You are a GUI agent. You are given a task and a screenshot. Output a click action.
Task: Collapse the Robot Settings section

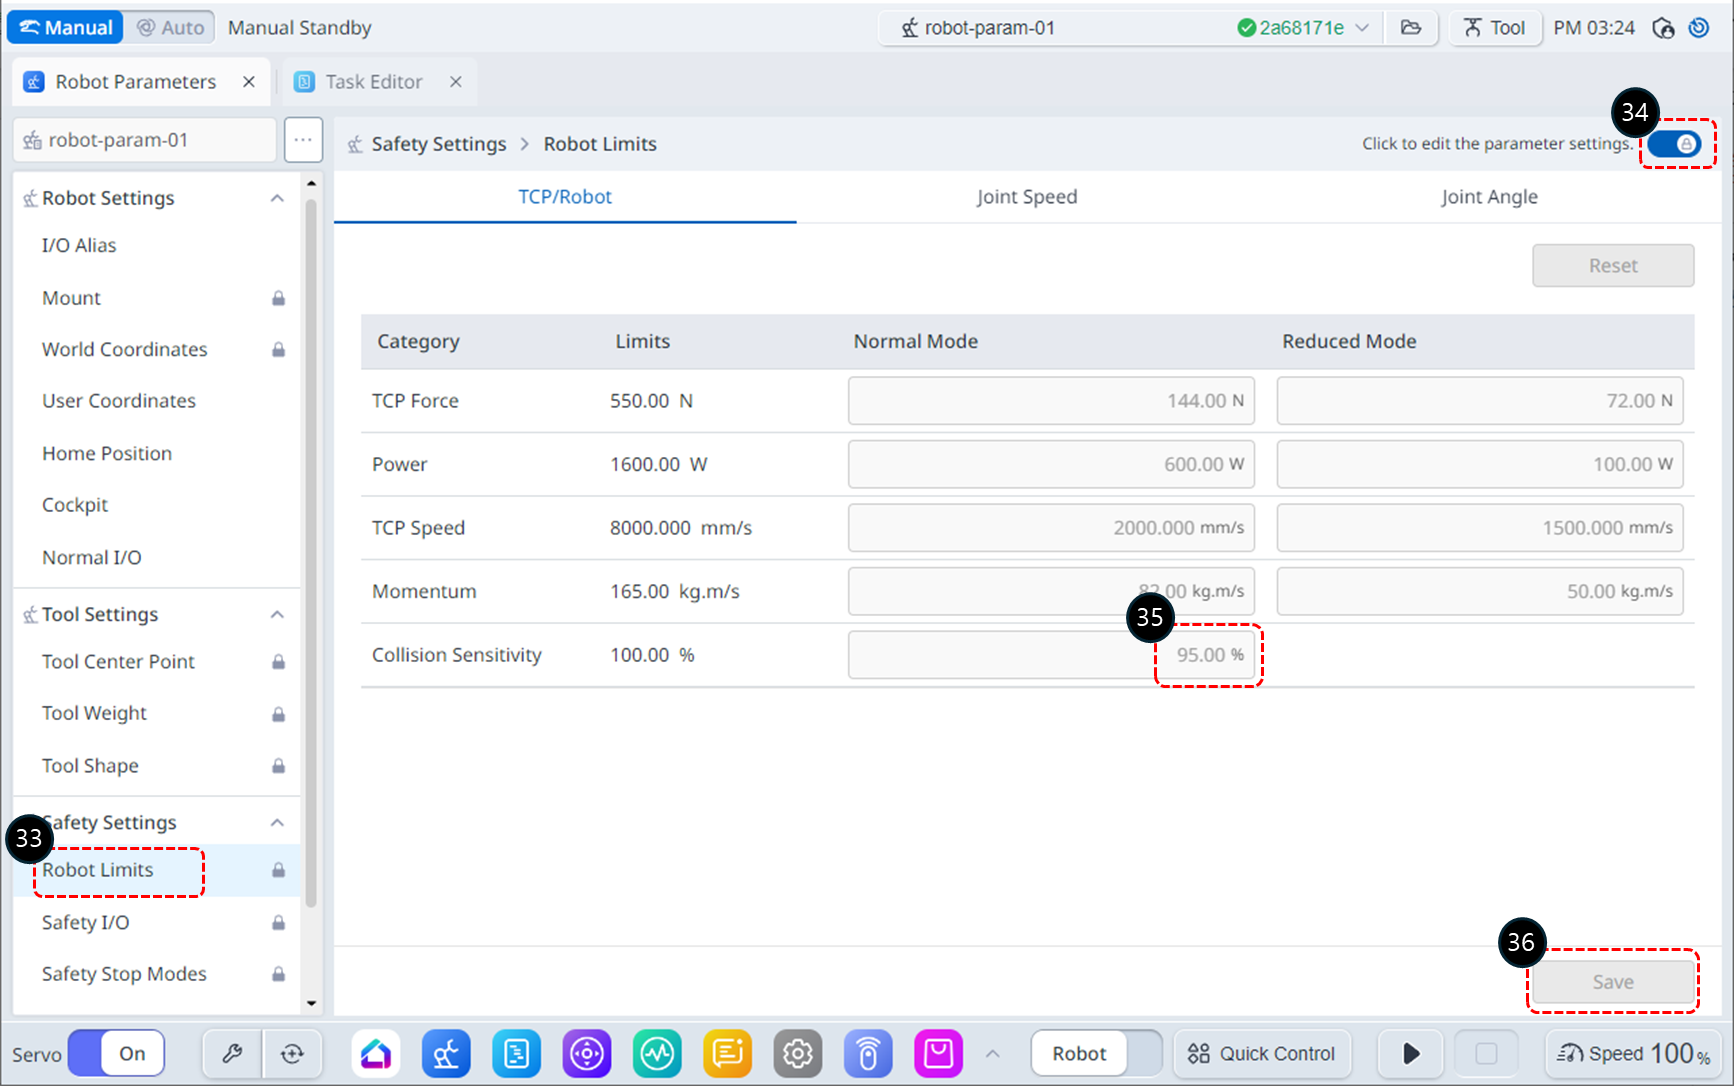point(277,198)
